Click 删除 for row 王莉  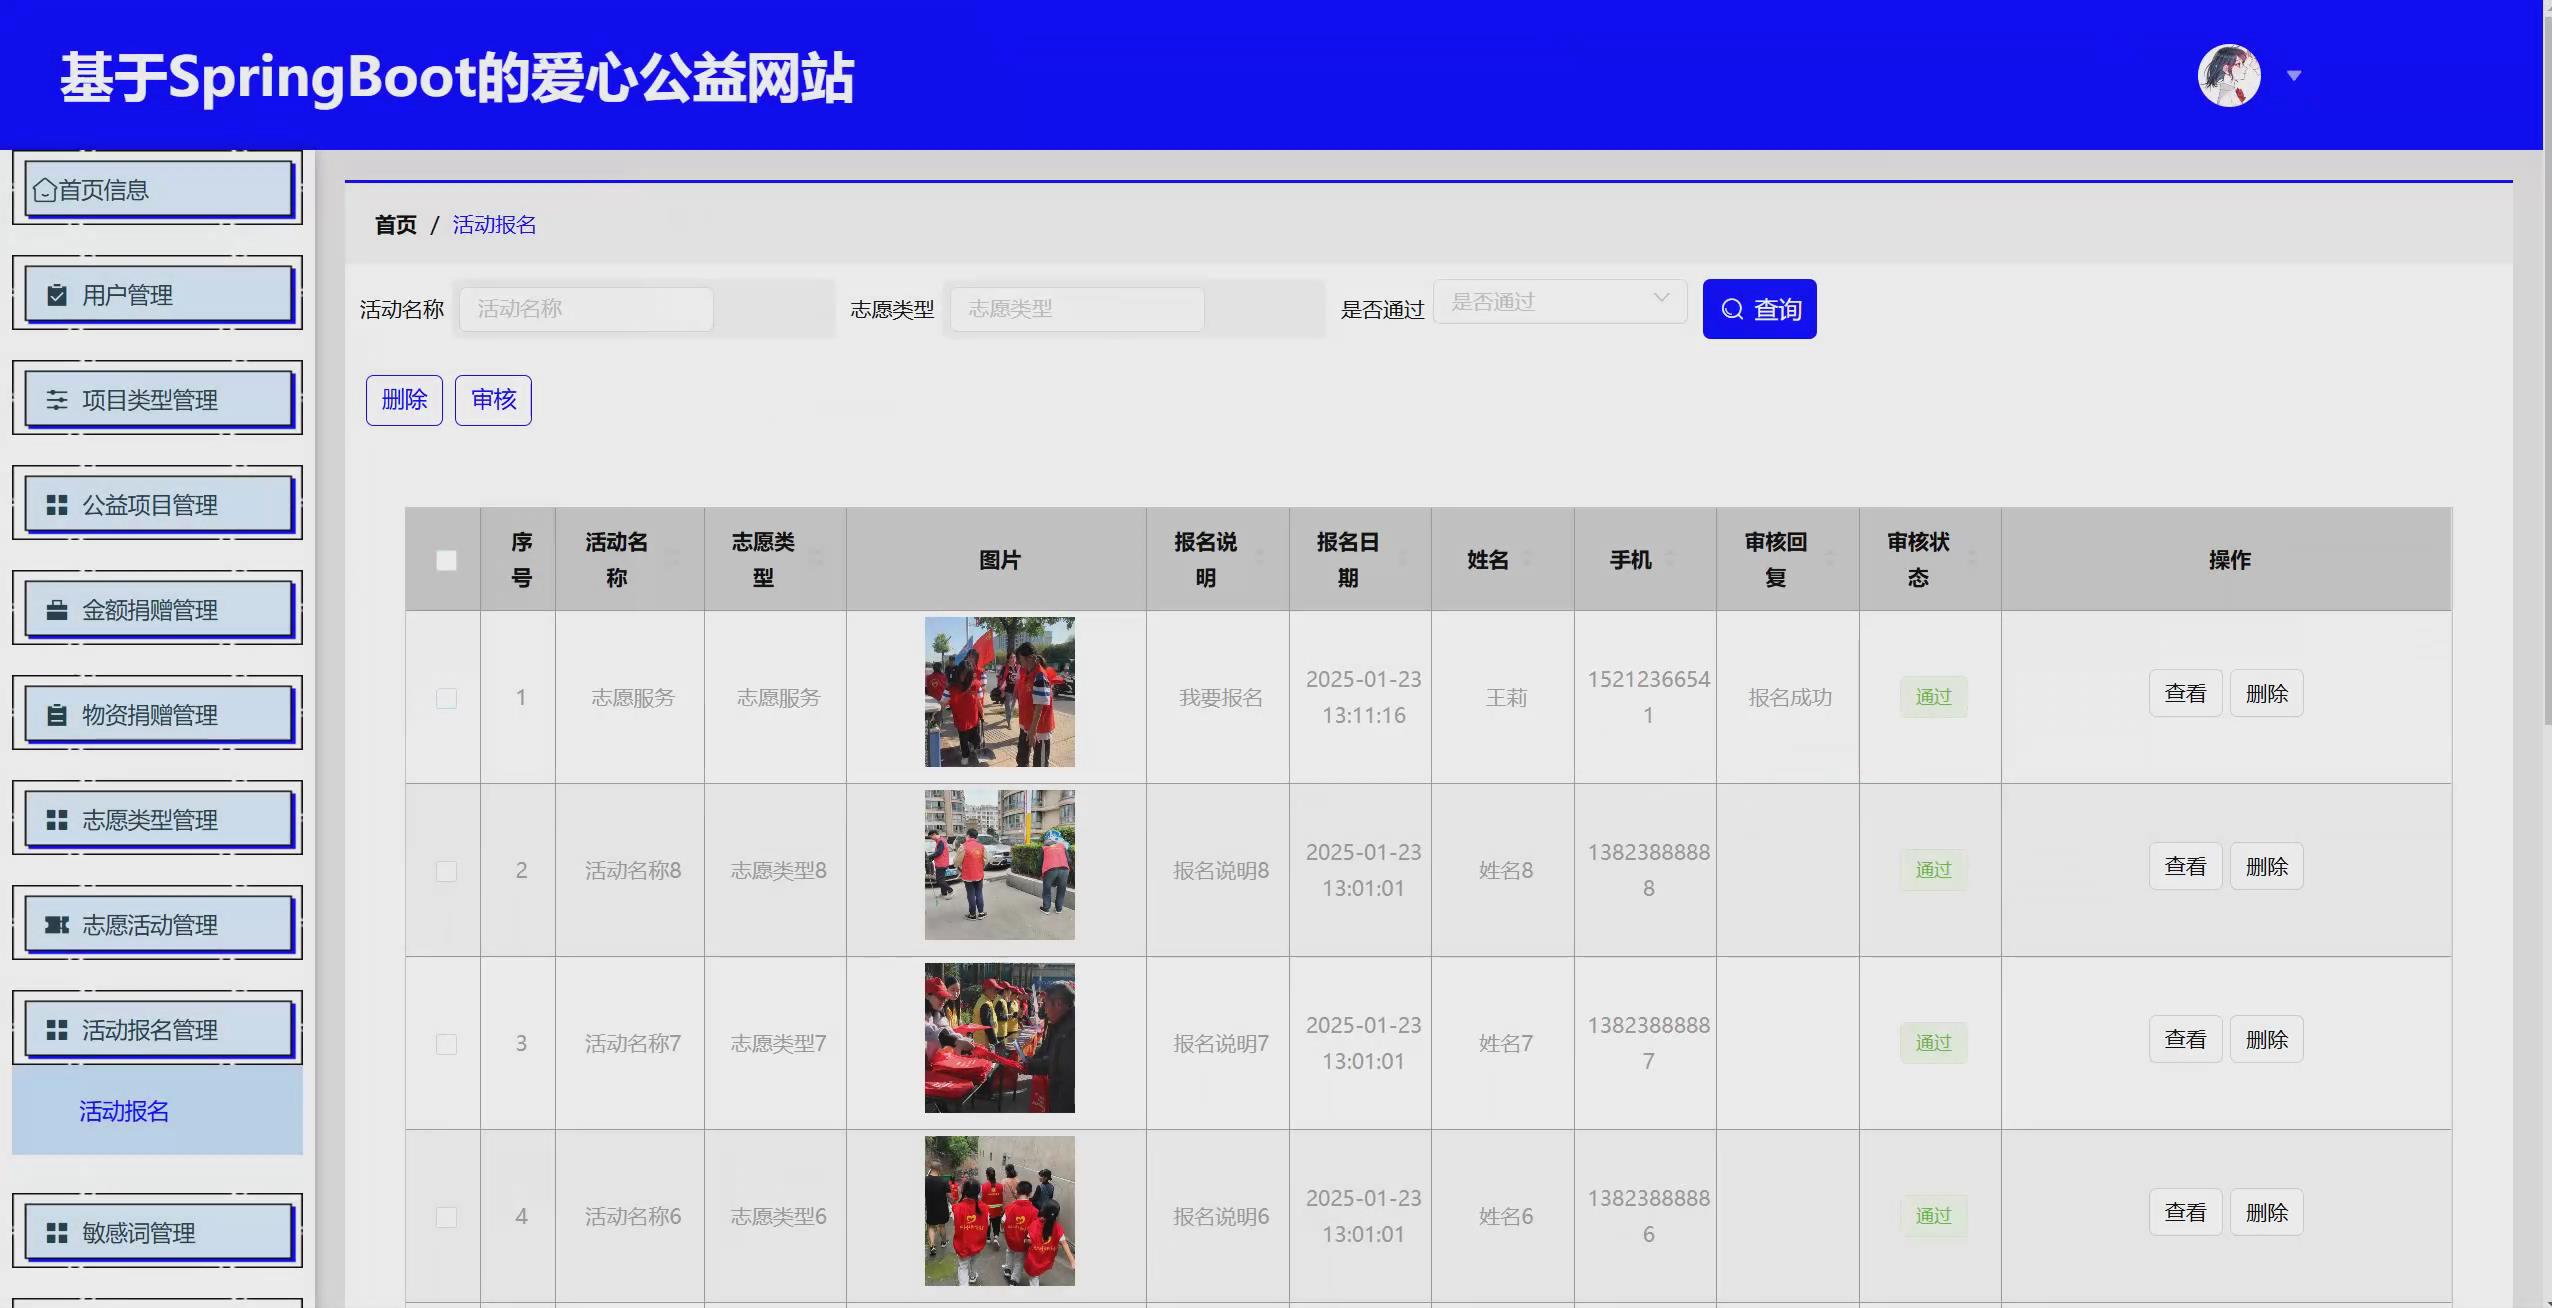(x=2266, y=693)
